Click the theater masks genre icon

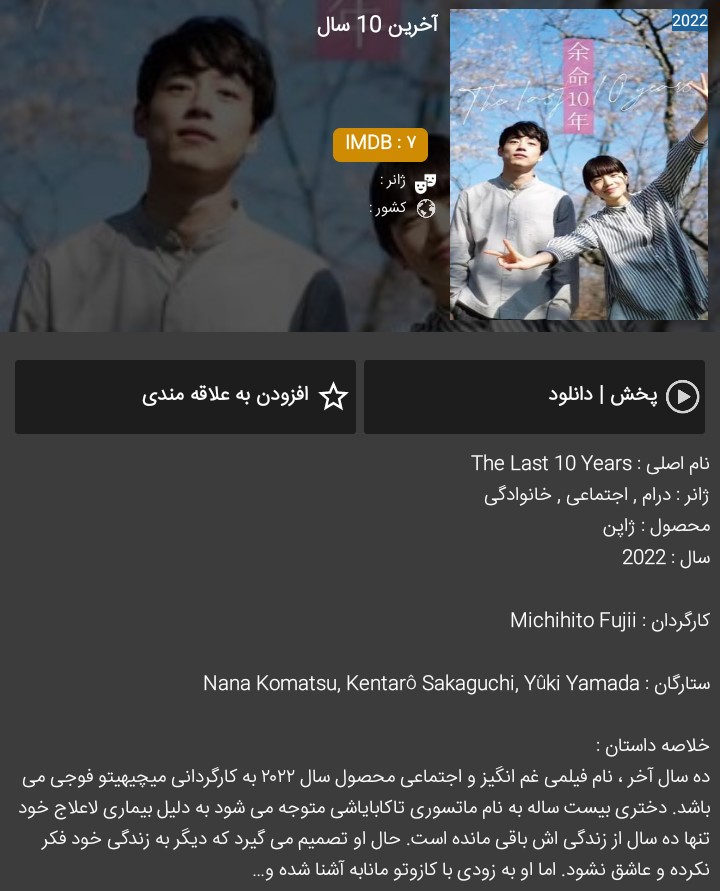click(x=425, y=183)
